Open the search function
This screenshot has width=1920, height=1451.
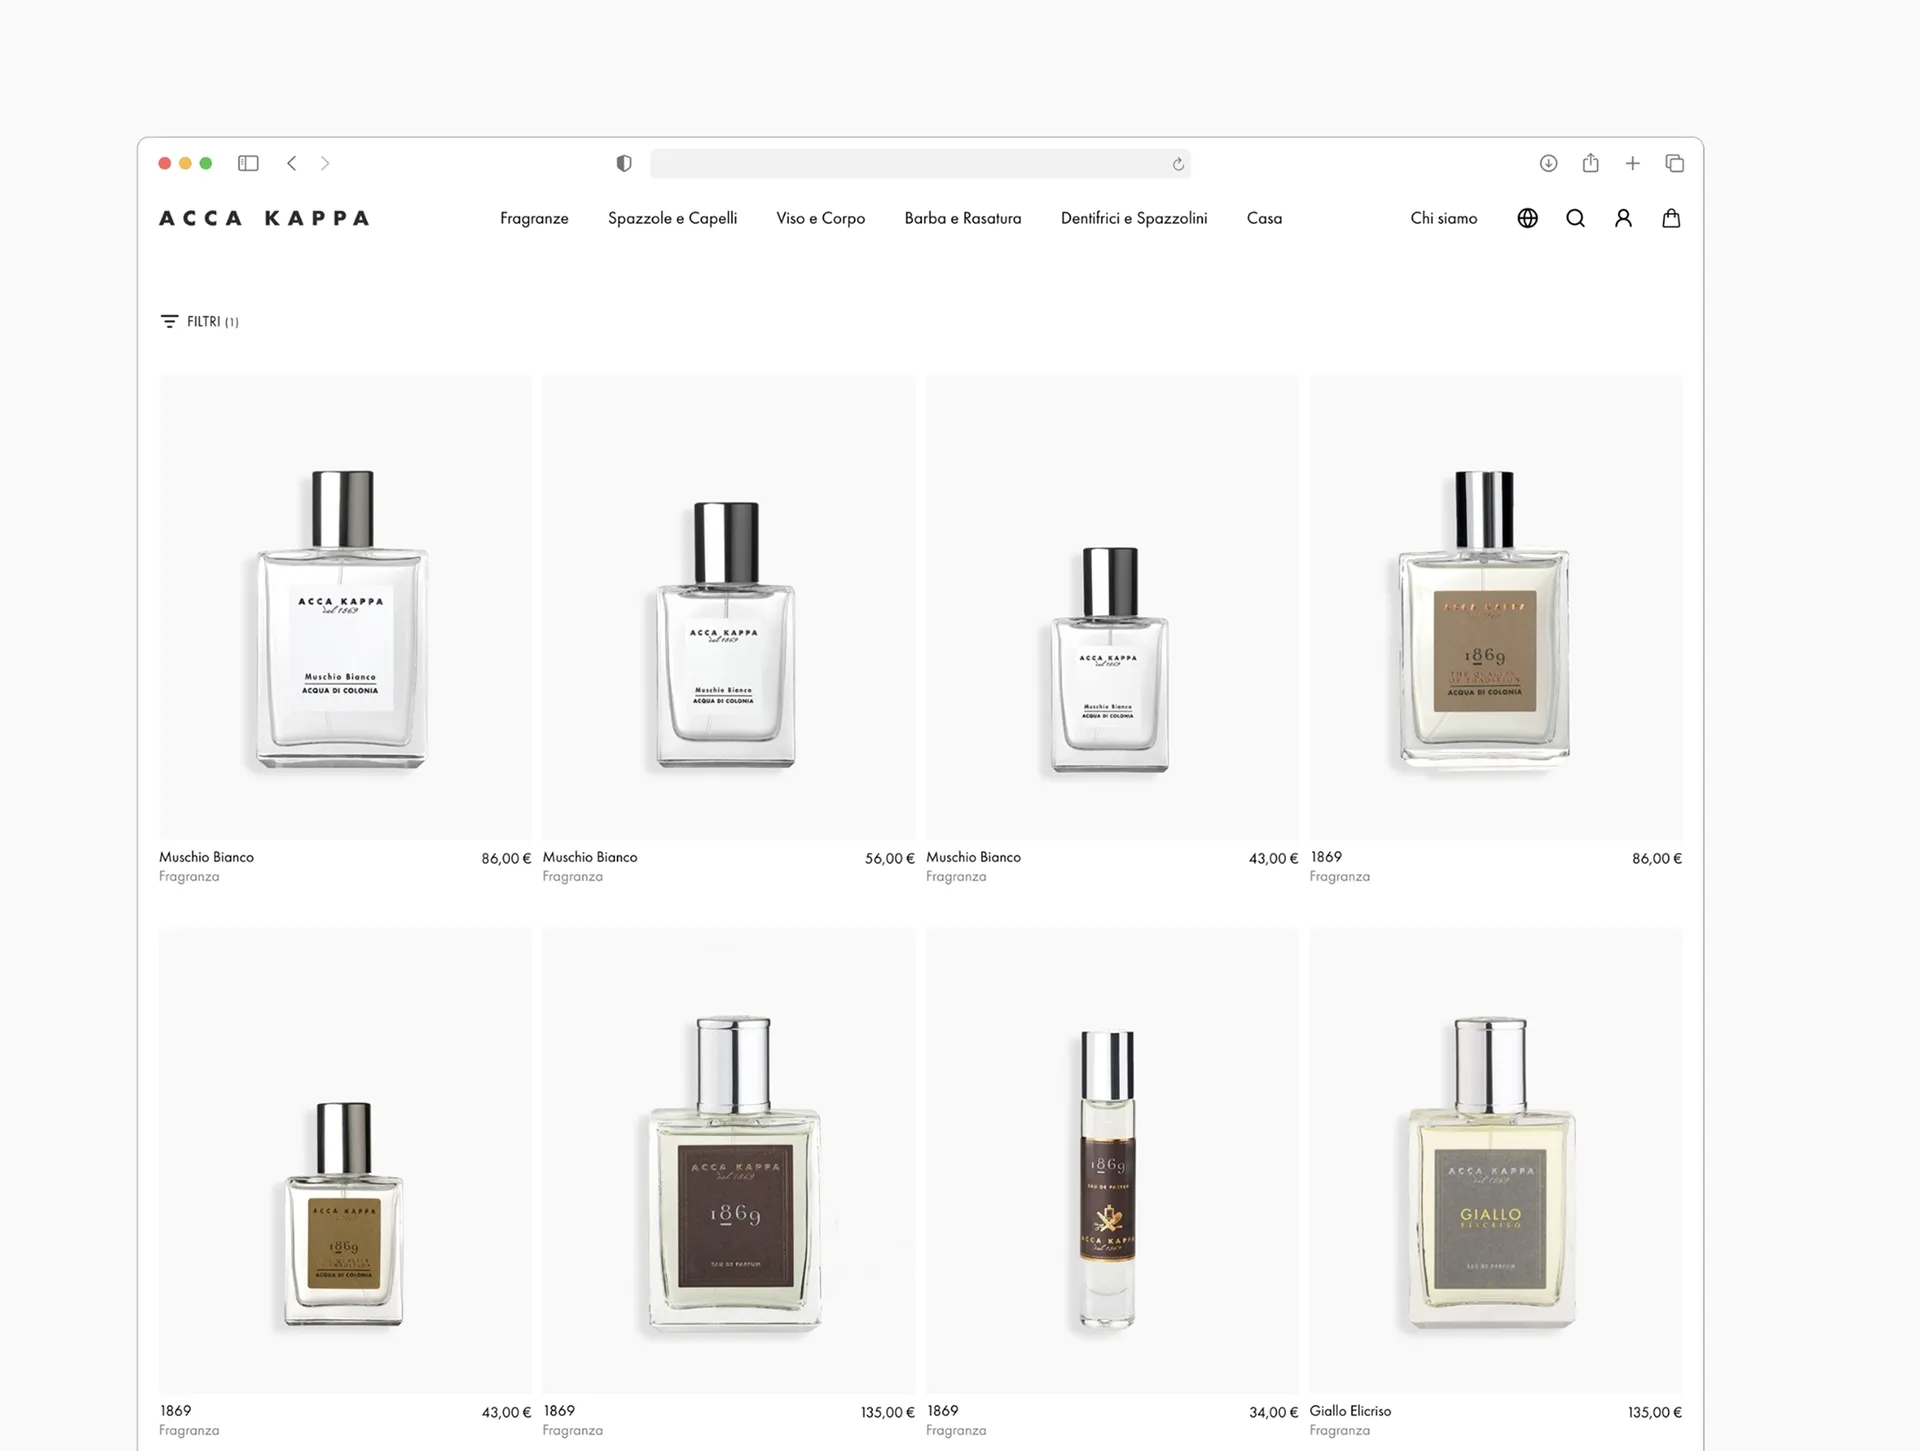point(1575,218)
